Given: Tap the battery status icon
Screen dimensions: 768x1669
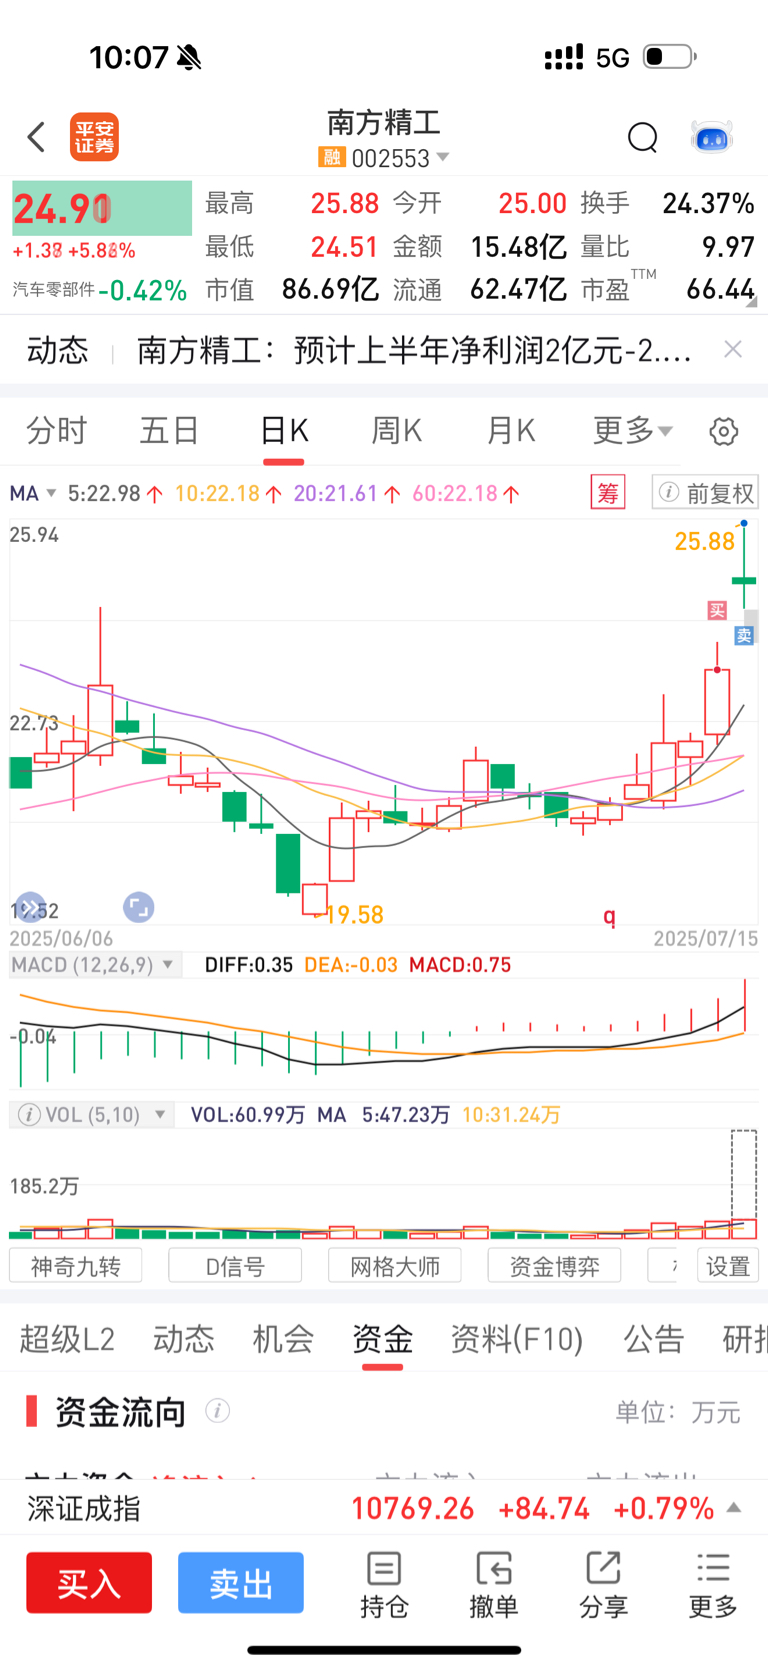Looking at the screenshot, I should point(669,56).
